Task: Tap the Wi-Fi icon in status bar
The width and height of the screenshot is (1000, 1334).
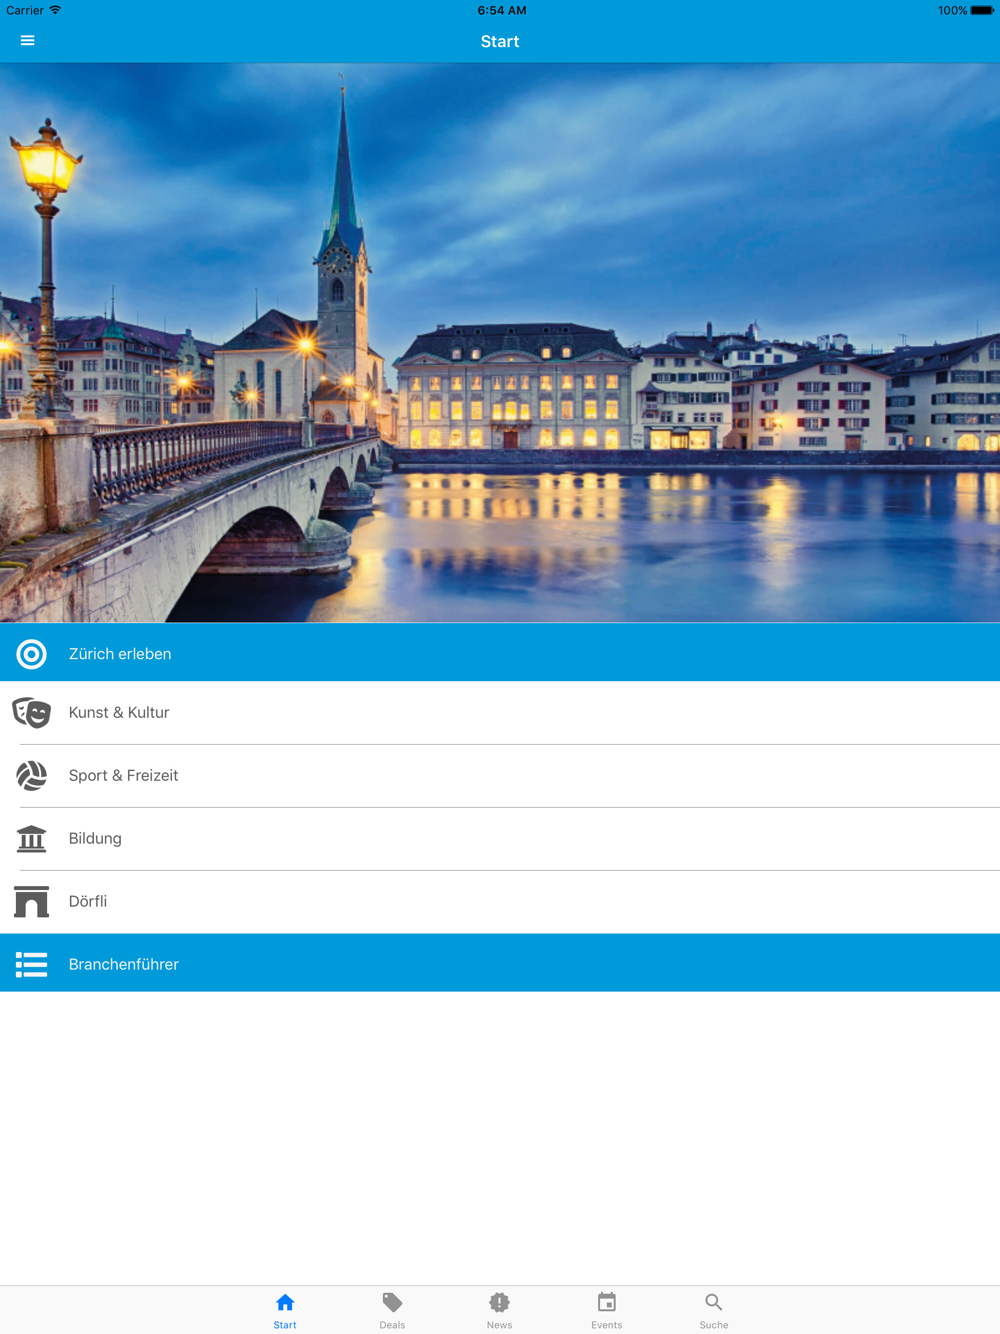Action: tap(55, 10)
